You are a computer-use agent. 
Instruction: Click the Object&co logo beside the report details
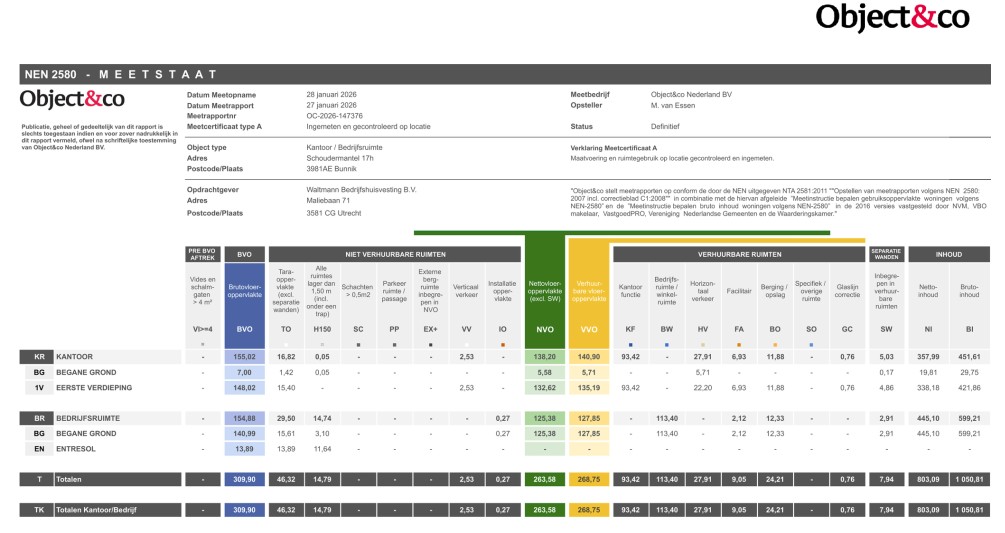pos(72,100)
